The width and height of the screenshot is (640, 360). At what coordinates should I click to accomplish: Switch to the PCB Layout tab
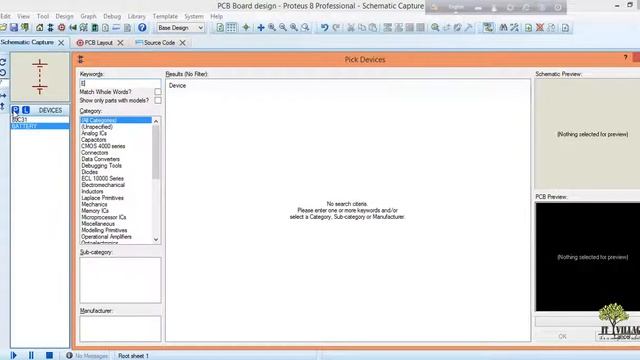(98, 42)
